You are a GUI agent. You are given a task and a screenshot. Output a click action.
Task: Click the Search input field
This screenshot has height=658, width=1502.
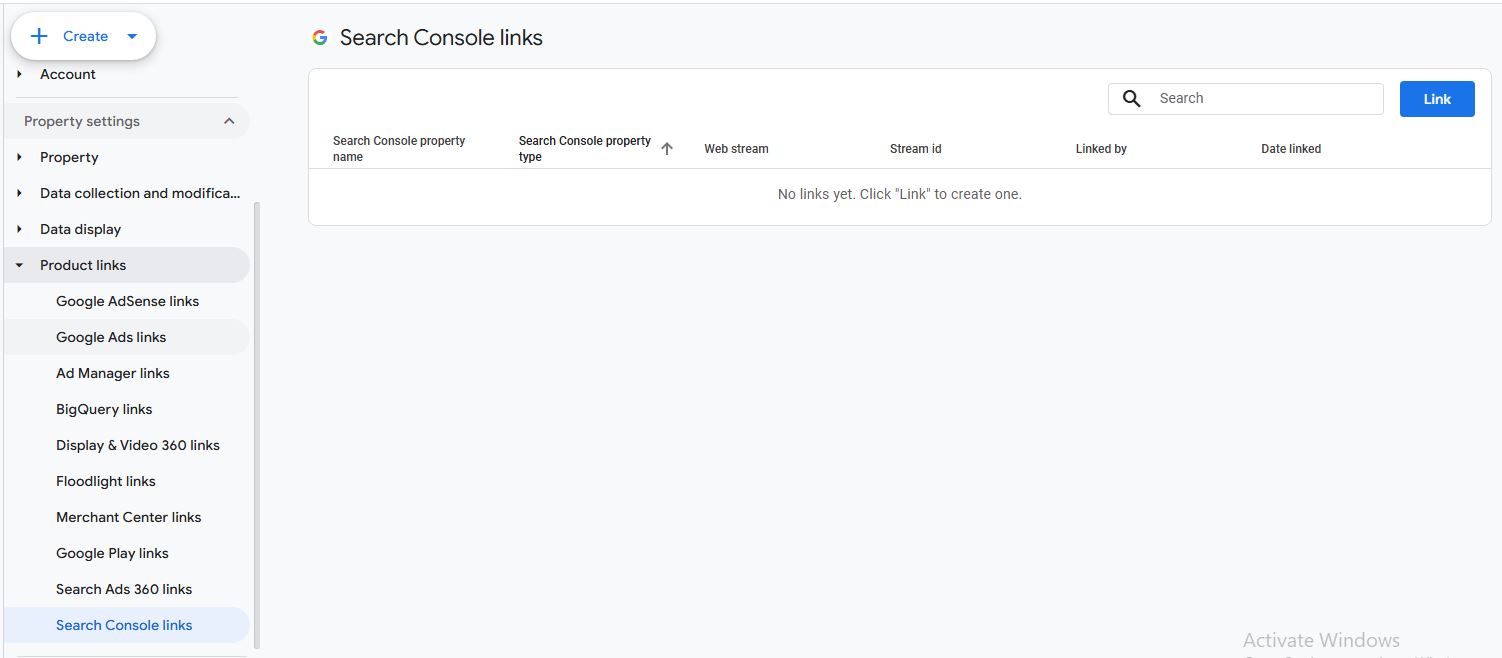point(1265,98)
